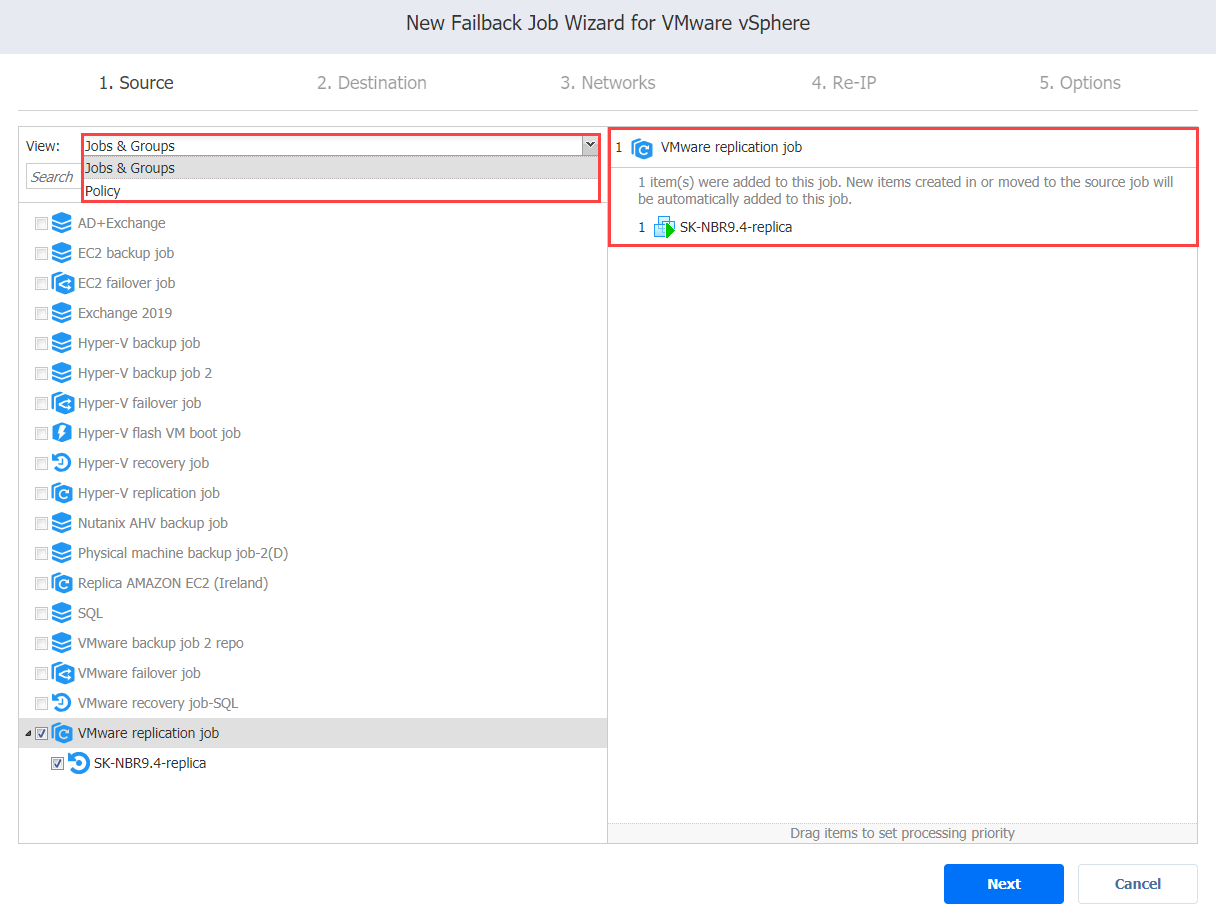Open the View dropdown arrow

click(589, 146)
